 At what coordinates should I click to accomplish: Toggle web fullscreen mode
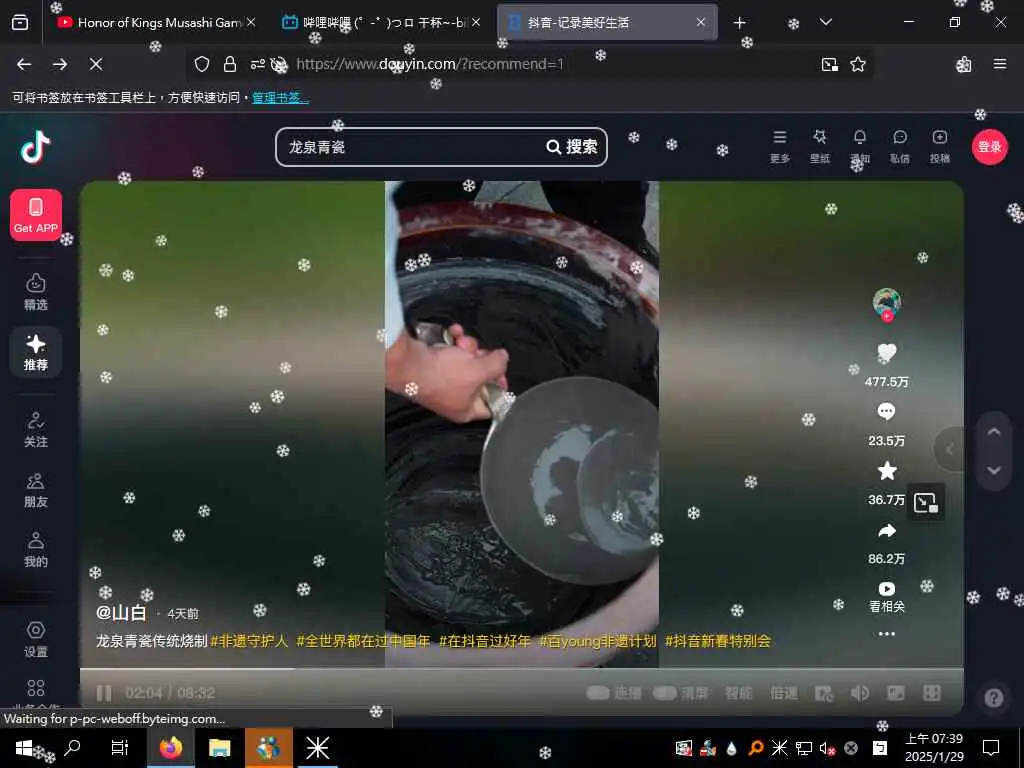click(x=895, y=693)
